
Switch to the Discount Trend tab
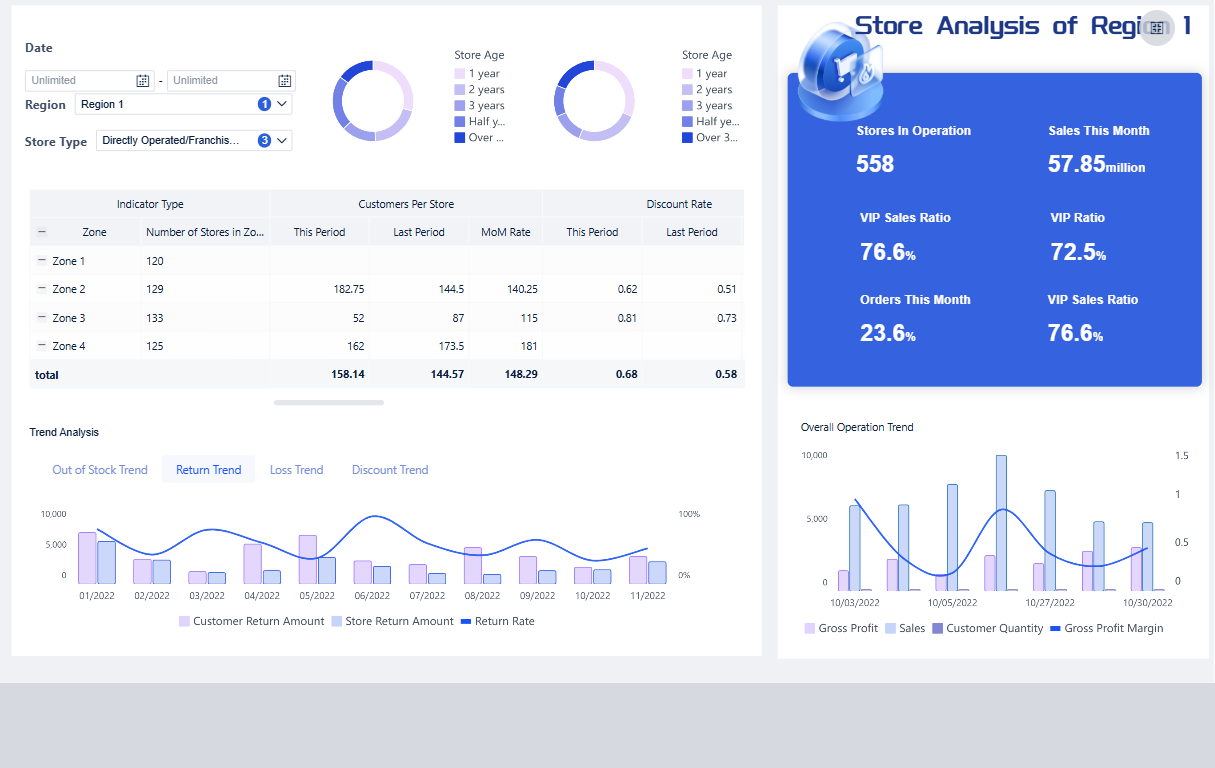point(390,469)
